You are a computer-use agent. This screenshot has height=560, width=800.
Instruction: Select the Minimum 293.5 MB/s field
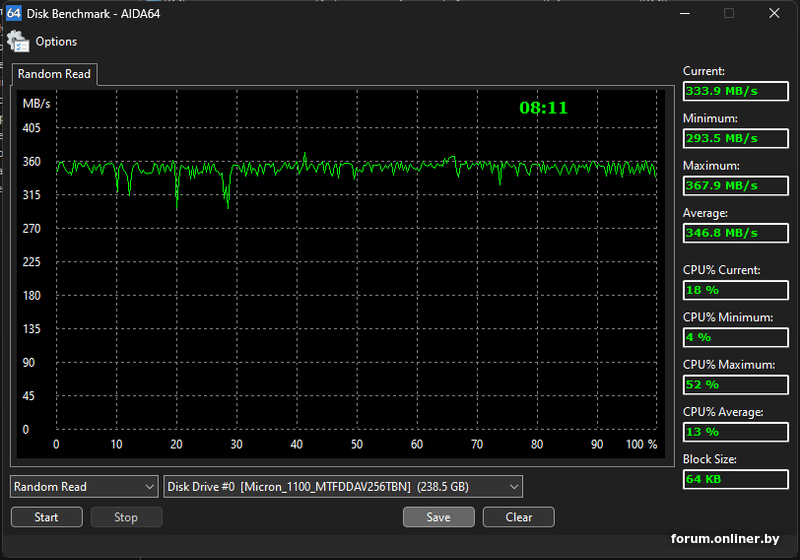tap(735, 138)
